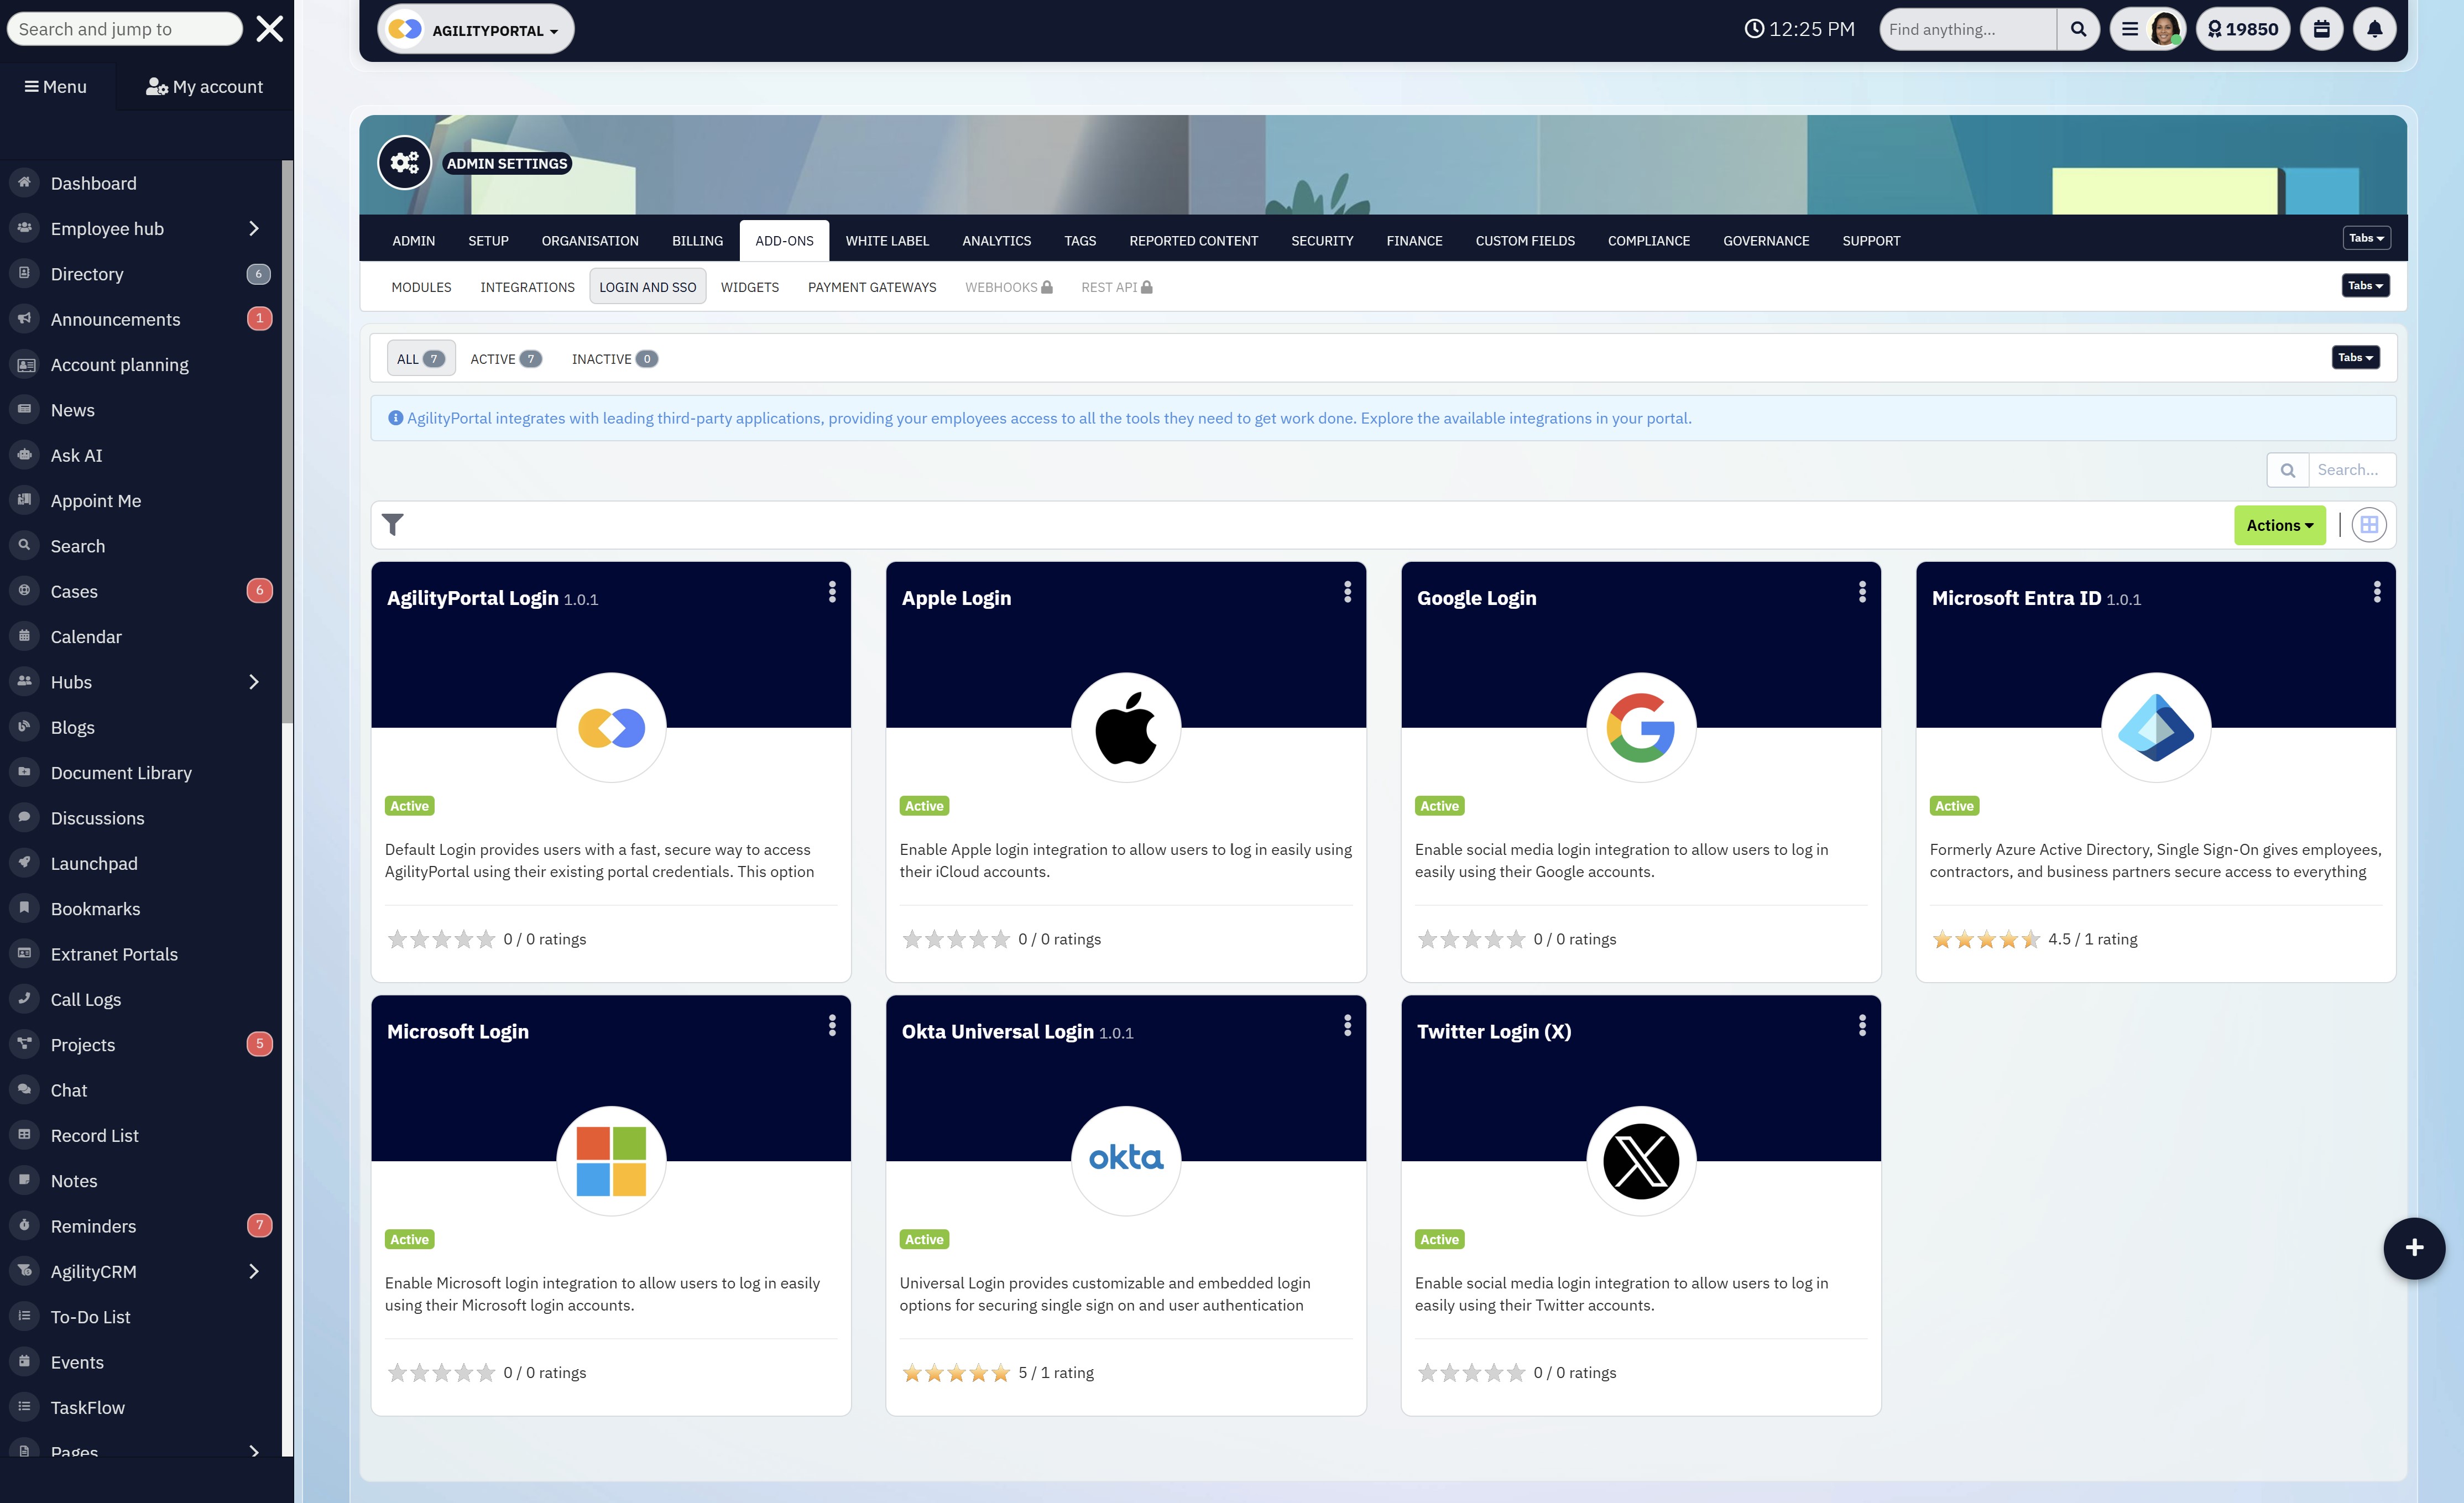2464x1503 pixels.
Task: Open Apple Login card options menu
Action: point(1347,592)
